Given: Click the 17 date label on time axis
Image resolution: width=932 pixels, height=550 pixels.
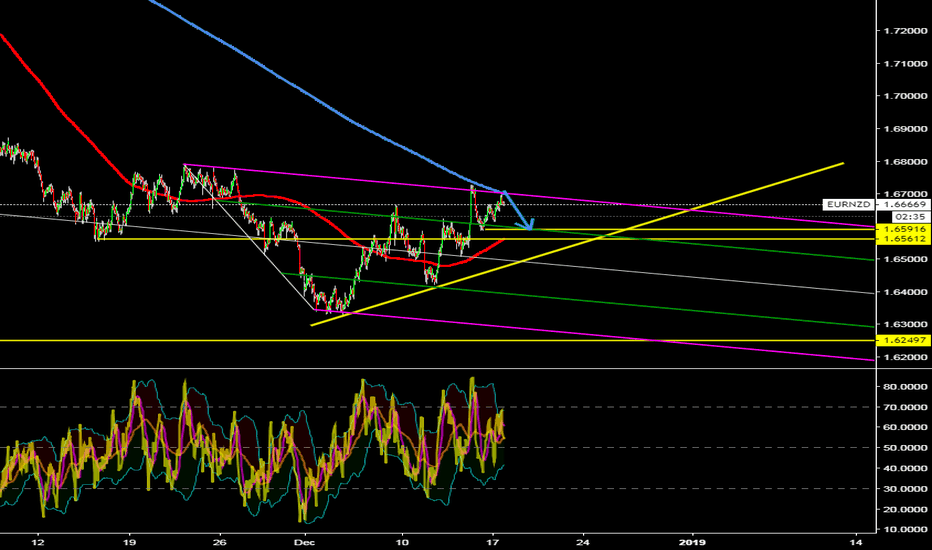Looking at the screenshot, I should coord(492,542).
